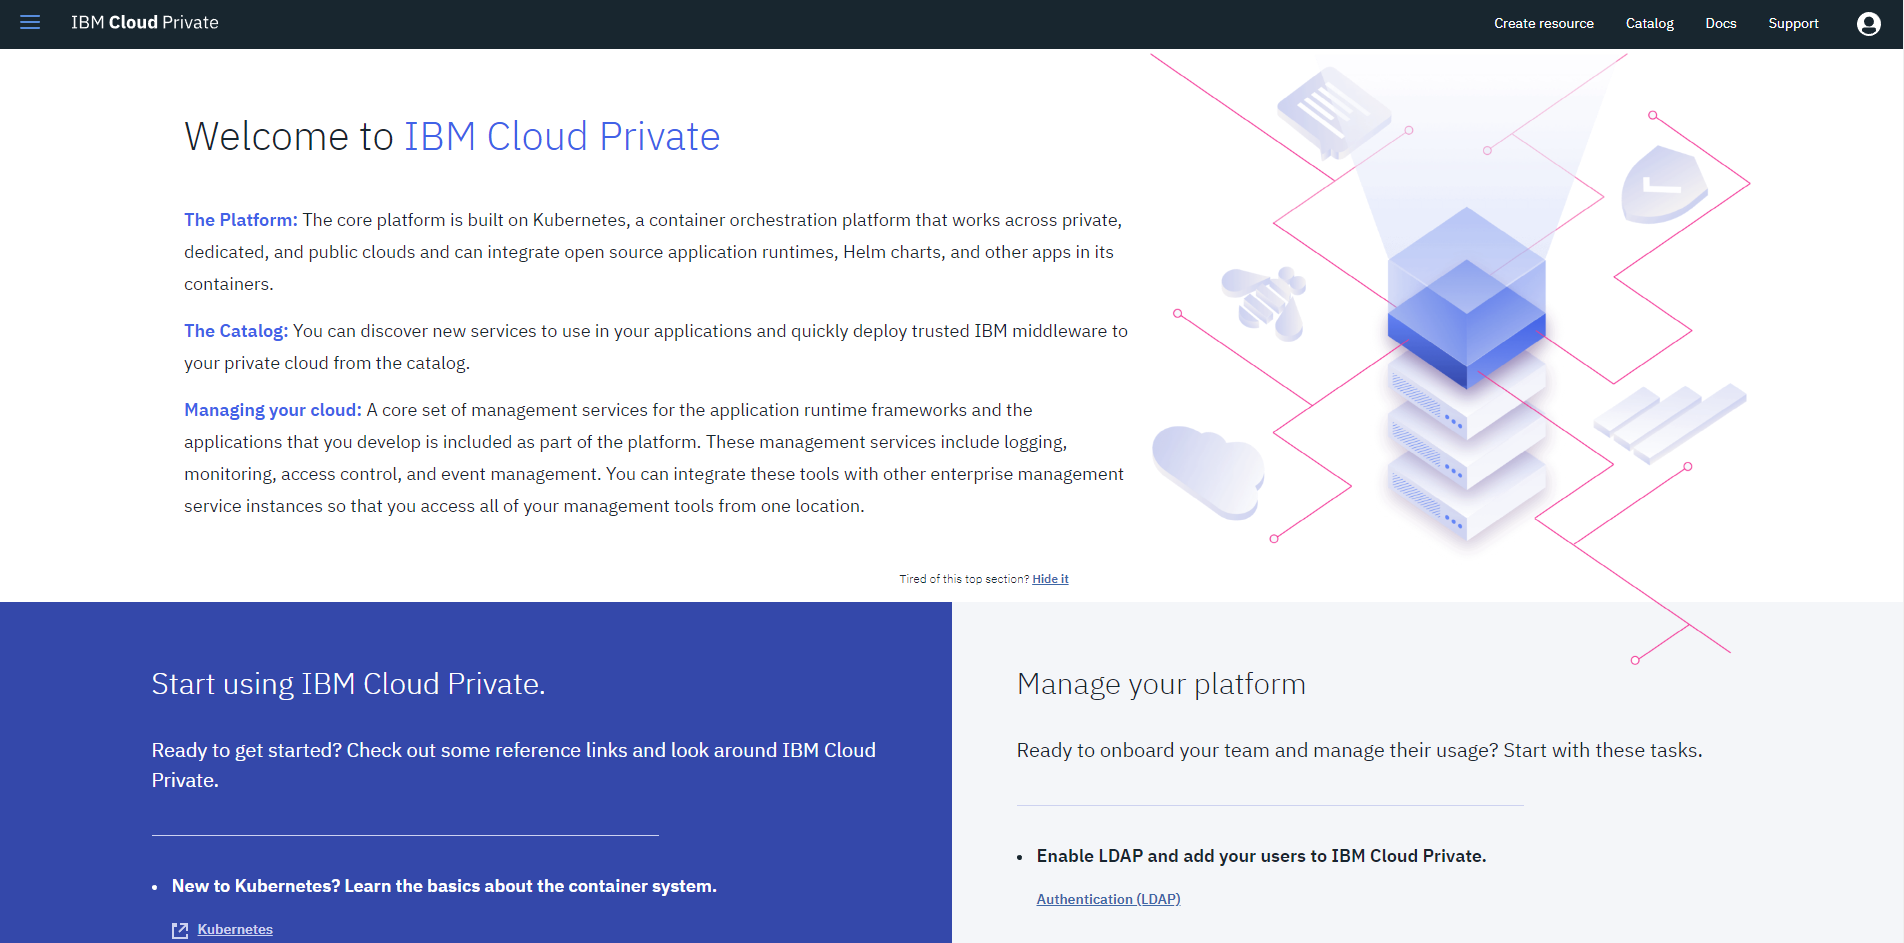Screen dimensions: 1904x943
Task: Open the Support menu
Action: click(x=1793, y=24)
